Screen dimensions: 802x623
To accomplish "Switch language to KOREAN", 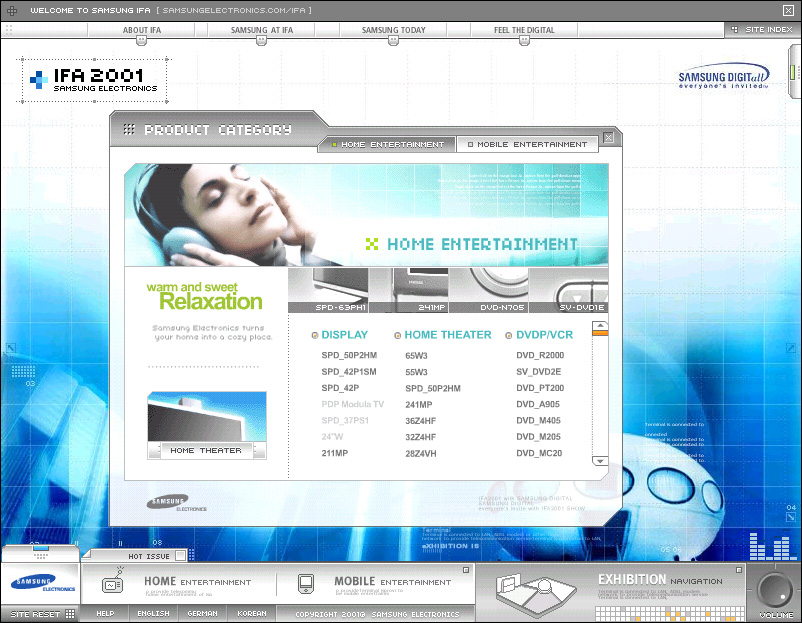I will [x=251, y=613].
